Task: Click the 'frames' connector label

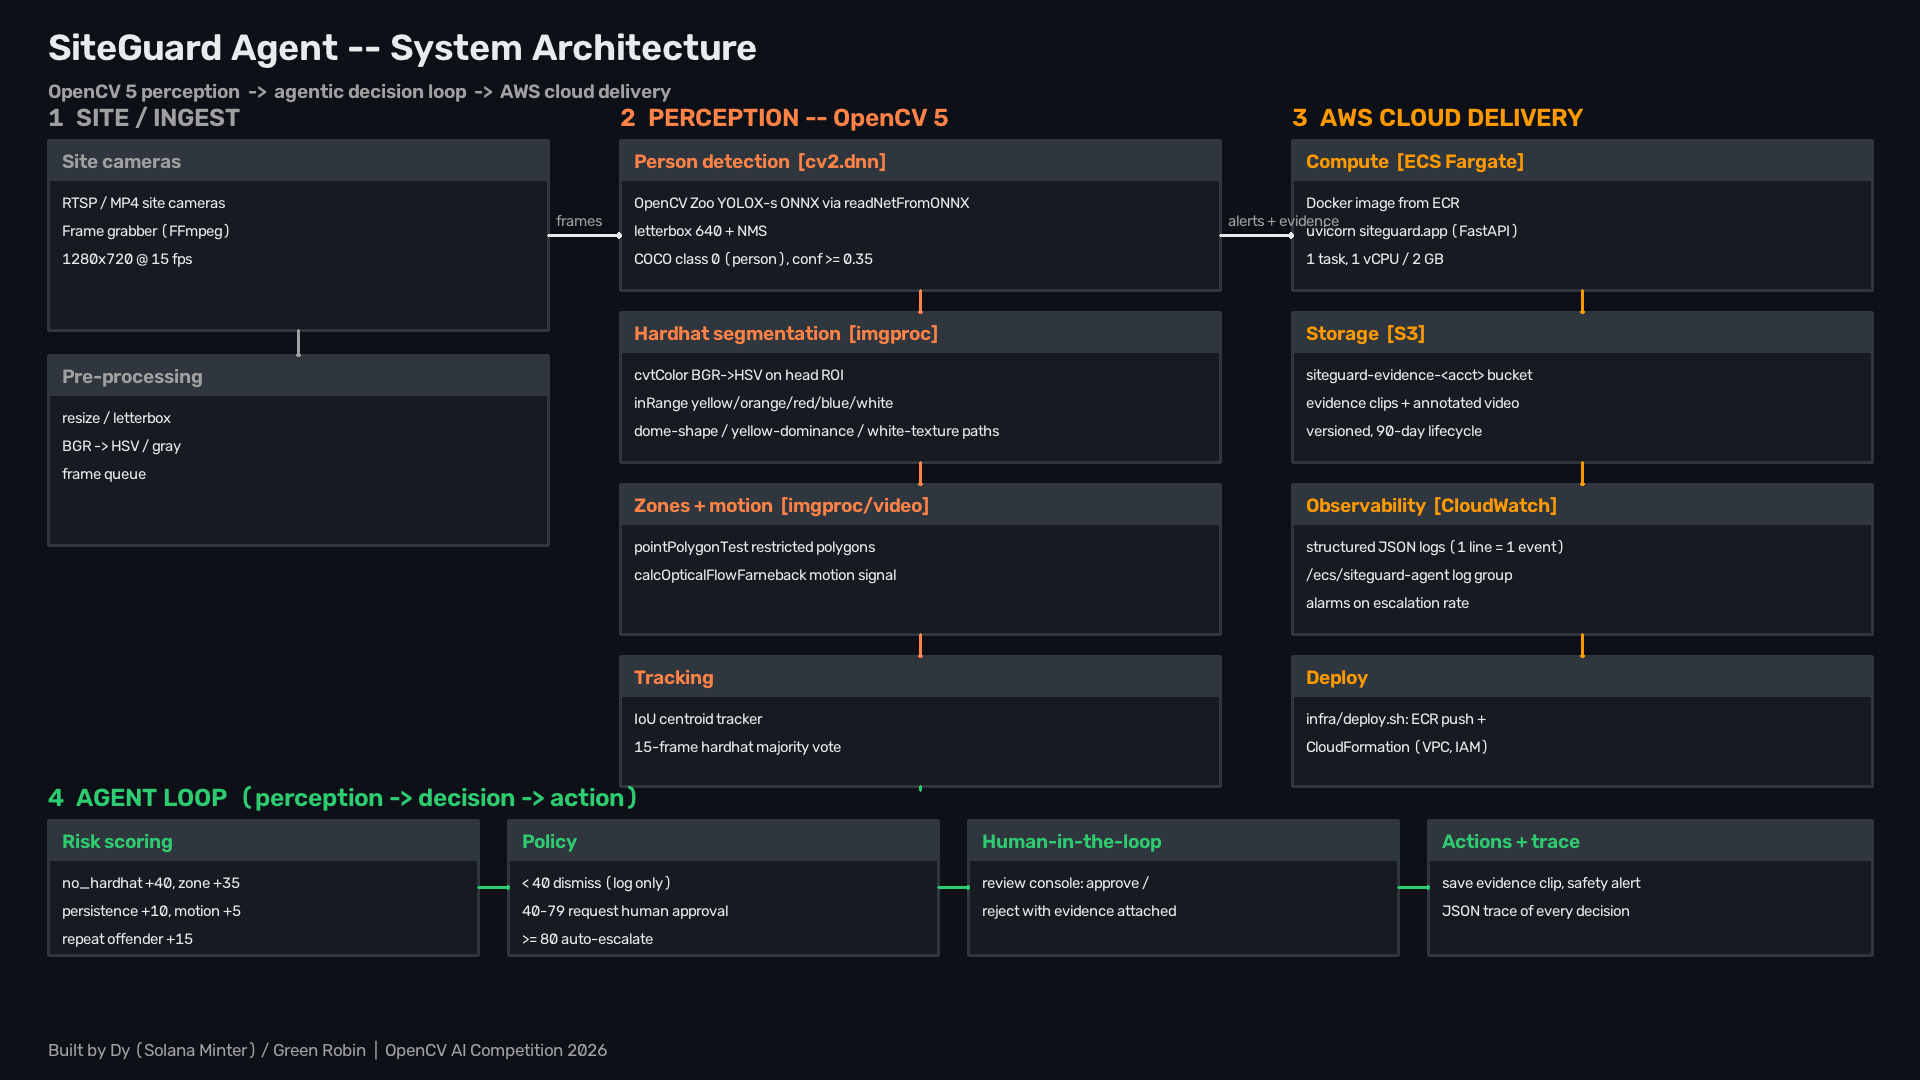Action: click(579, 221)
